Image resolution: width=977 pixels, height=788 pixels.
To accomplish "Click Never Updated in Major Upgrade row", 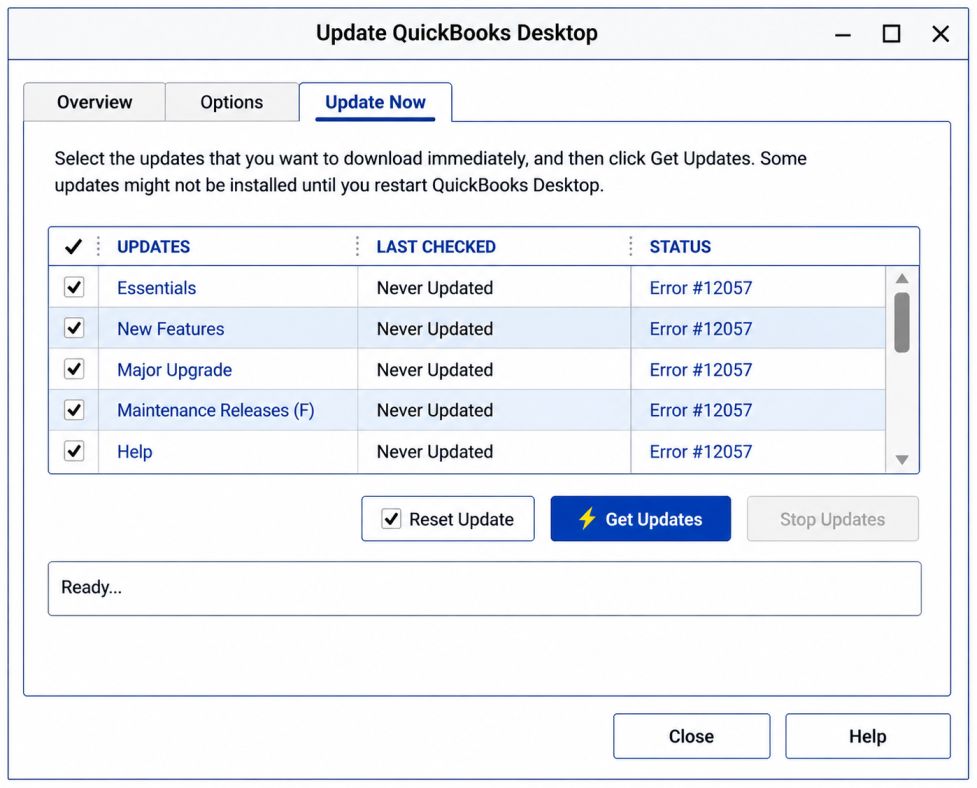I will (x=435, y=370).
